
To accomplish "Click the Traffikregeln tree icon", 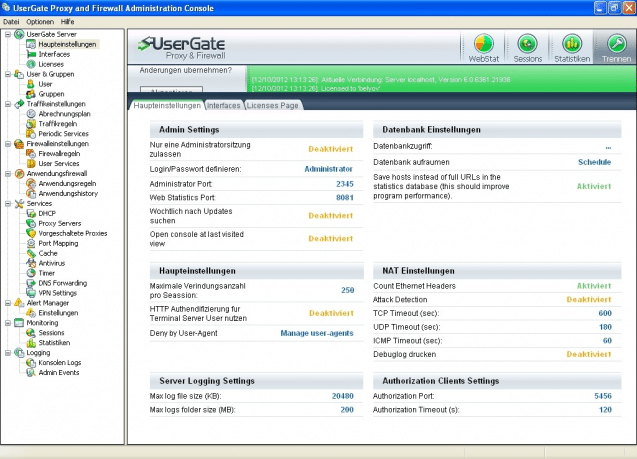I will (x=31, y=124).
